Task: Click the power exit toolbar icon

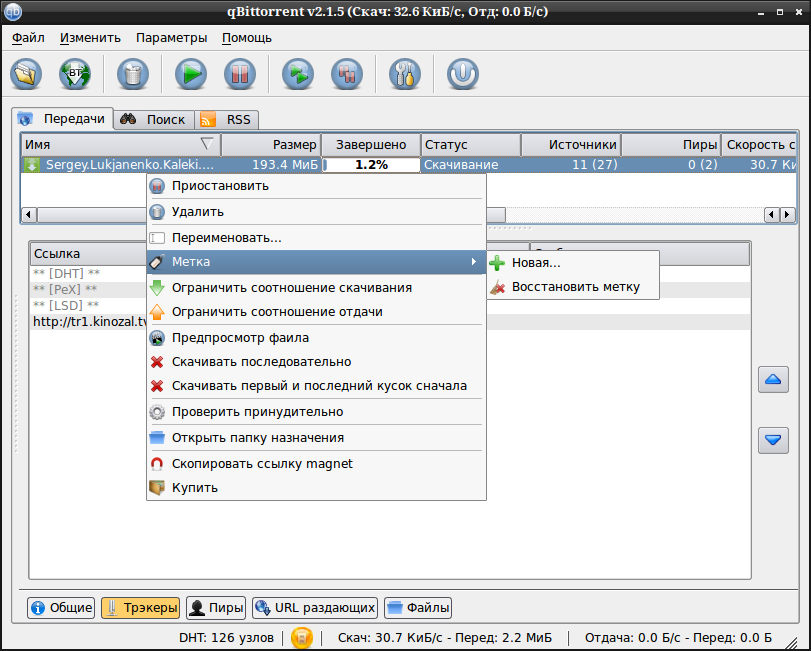Action: [463, 74]
